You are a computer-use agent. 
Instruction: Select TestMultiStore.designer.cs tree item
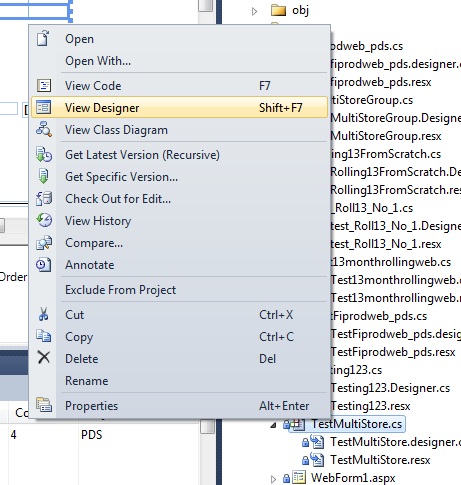coord(395,442)
